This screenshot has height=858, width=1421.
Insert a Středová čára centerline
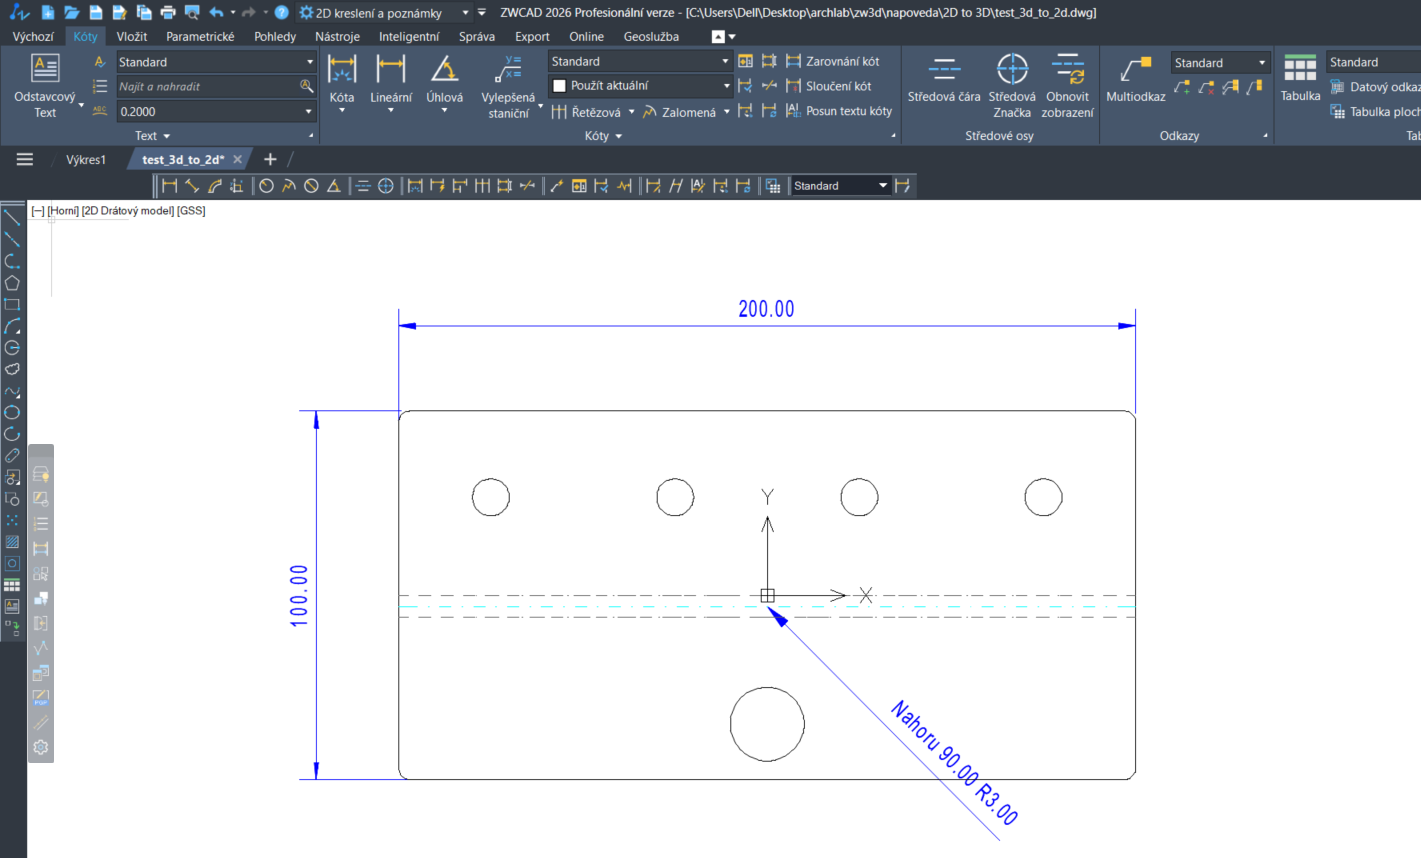944,79
